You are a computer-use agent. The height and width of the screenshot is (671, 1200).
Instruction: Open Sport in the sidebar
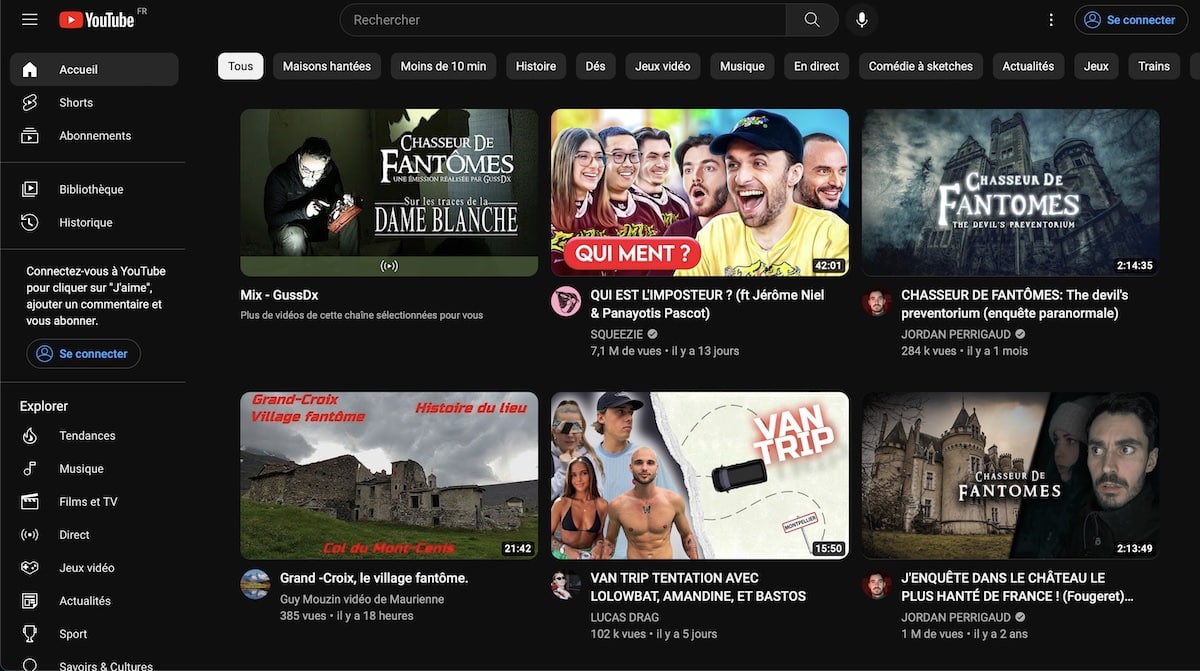[94, 633]
